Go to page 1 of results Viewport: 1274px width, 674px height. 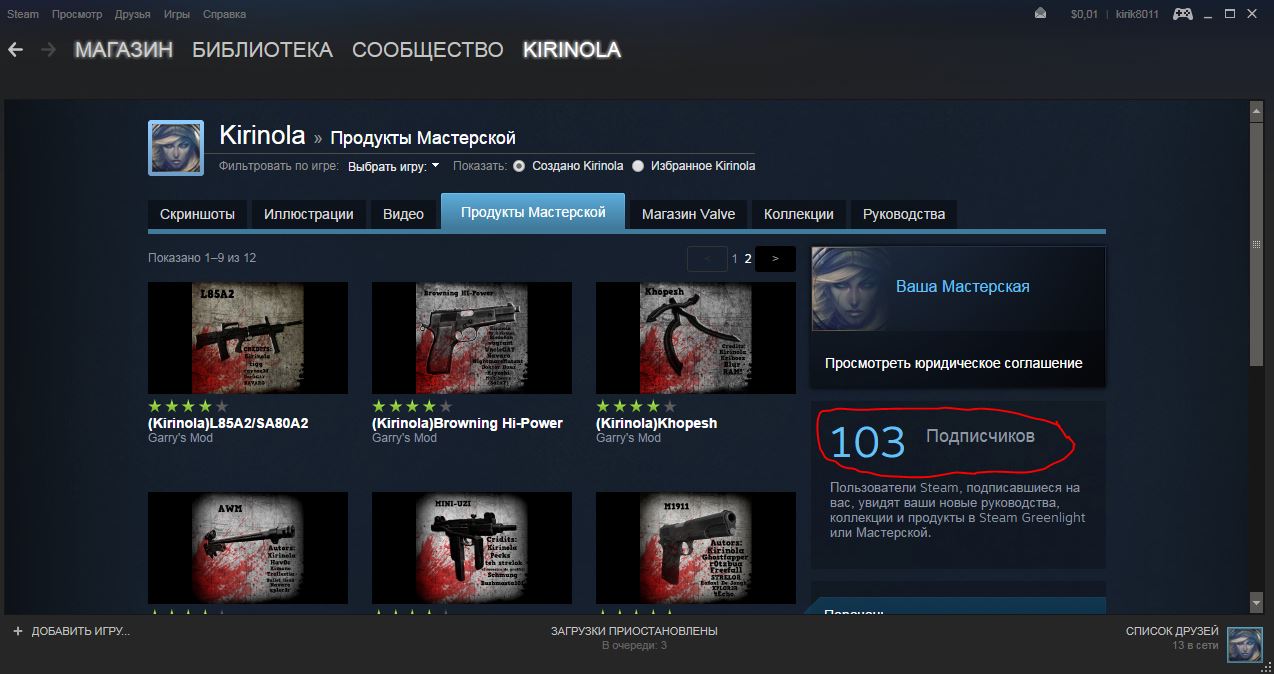point(735,259)
